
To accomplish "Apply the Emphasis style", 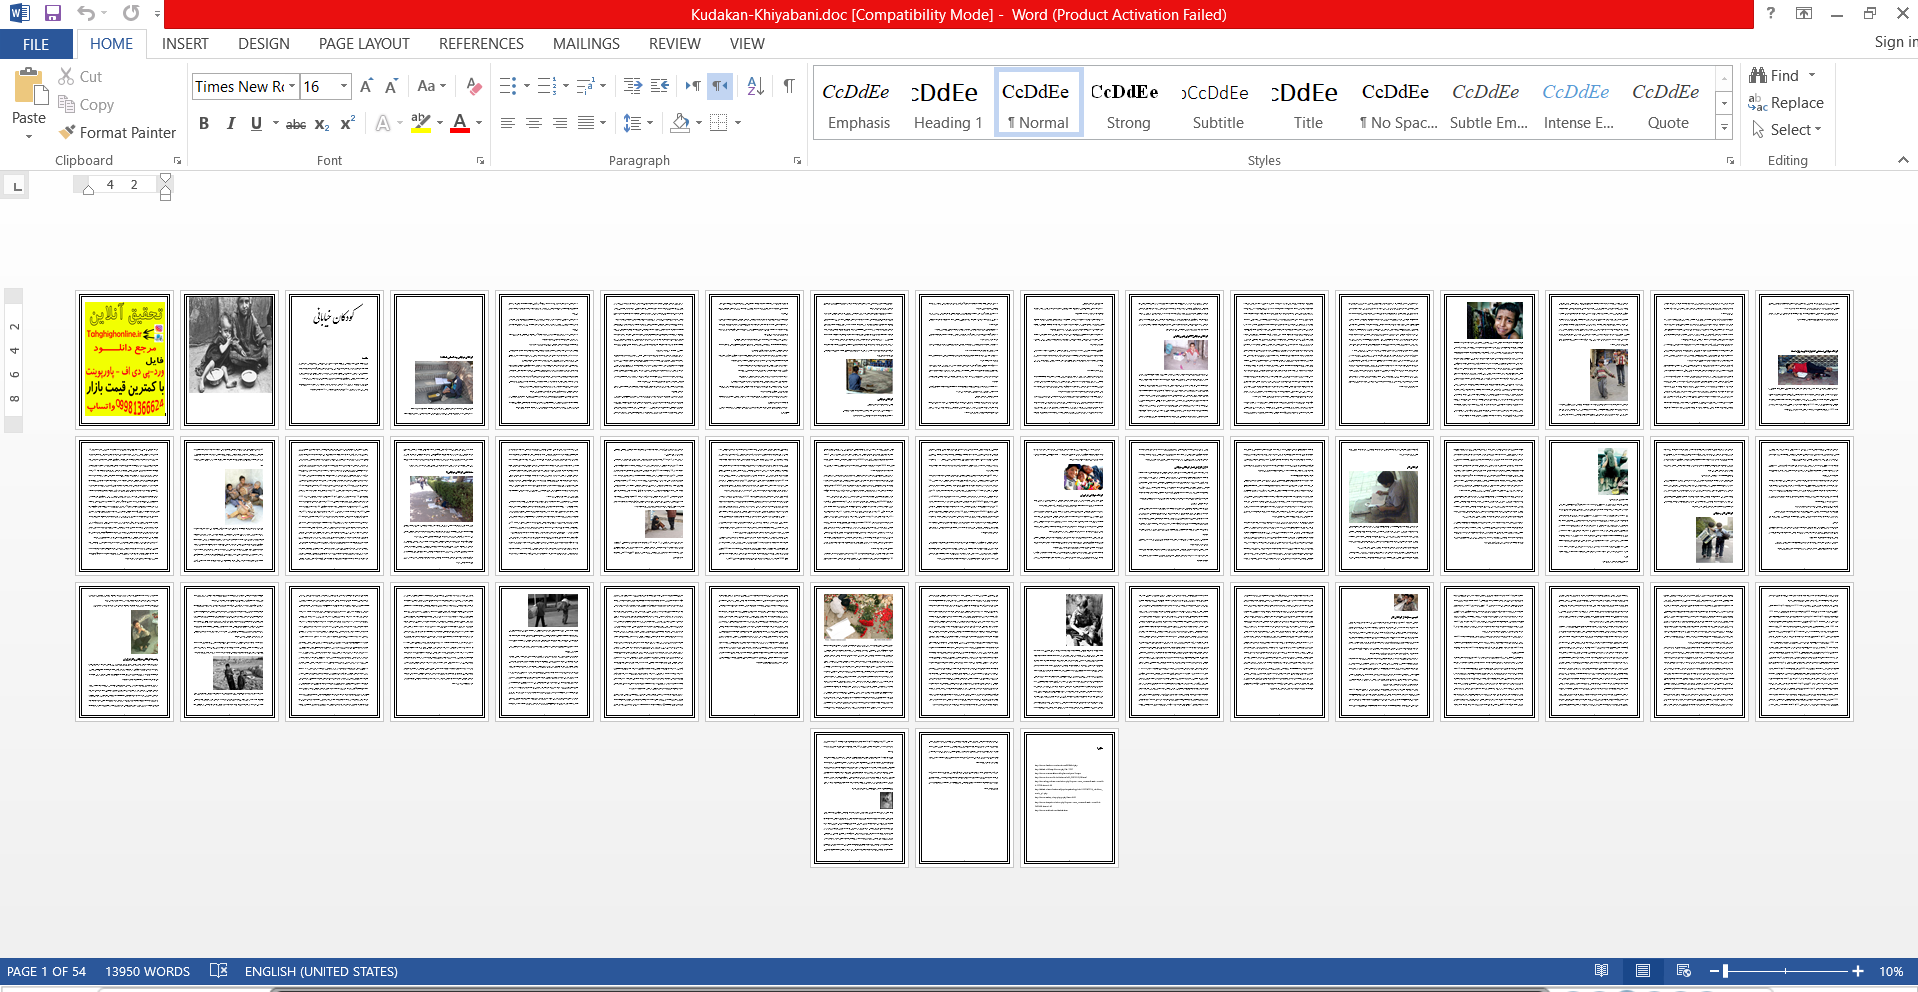I will tap(858, 104).
